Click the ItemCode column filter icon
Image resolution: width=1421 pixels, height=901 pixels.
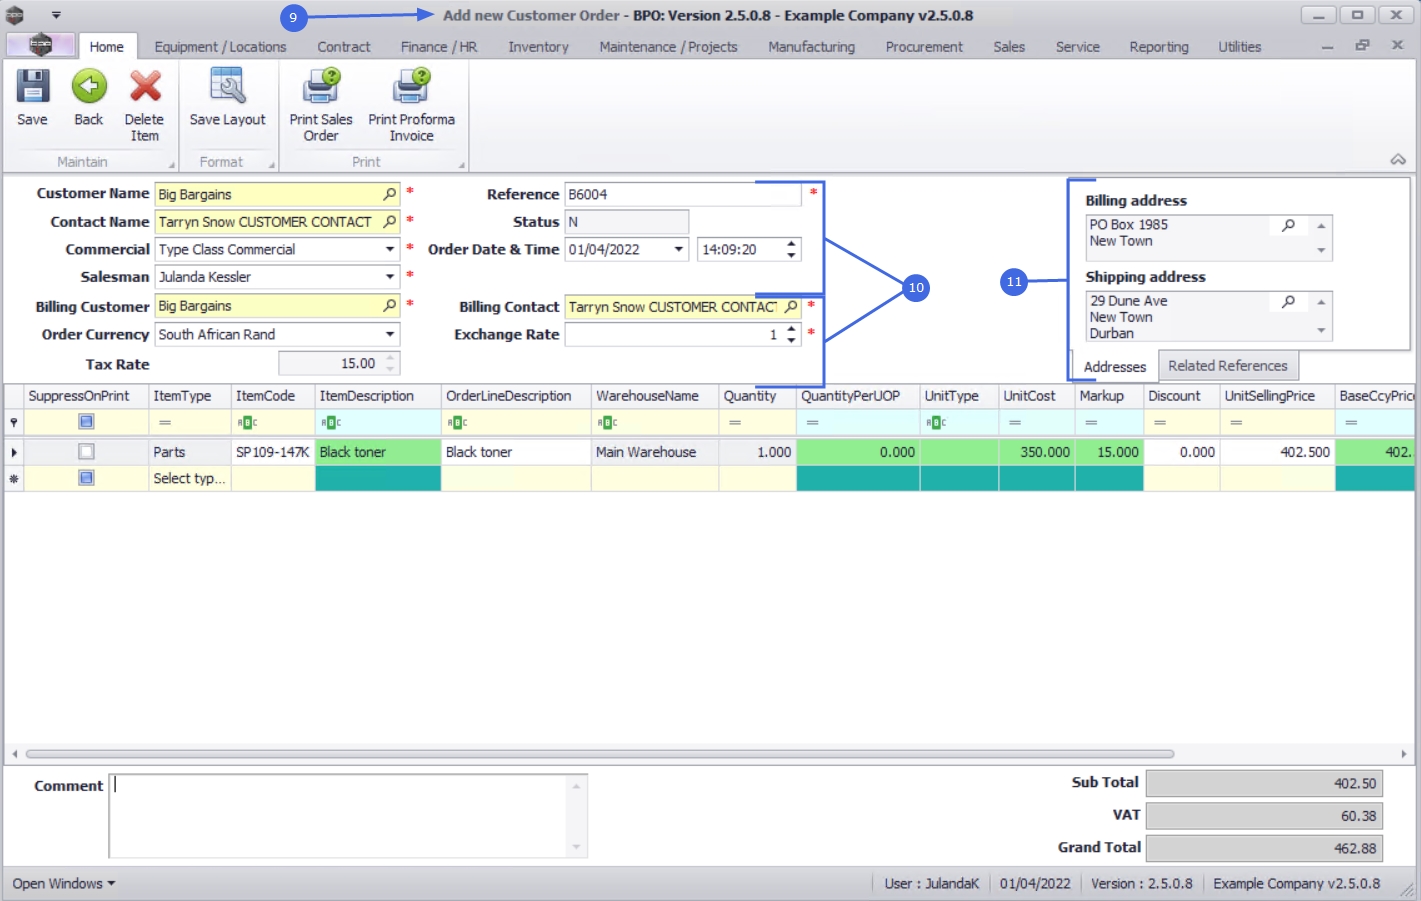pos(247,423)
